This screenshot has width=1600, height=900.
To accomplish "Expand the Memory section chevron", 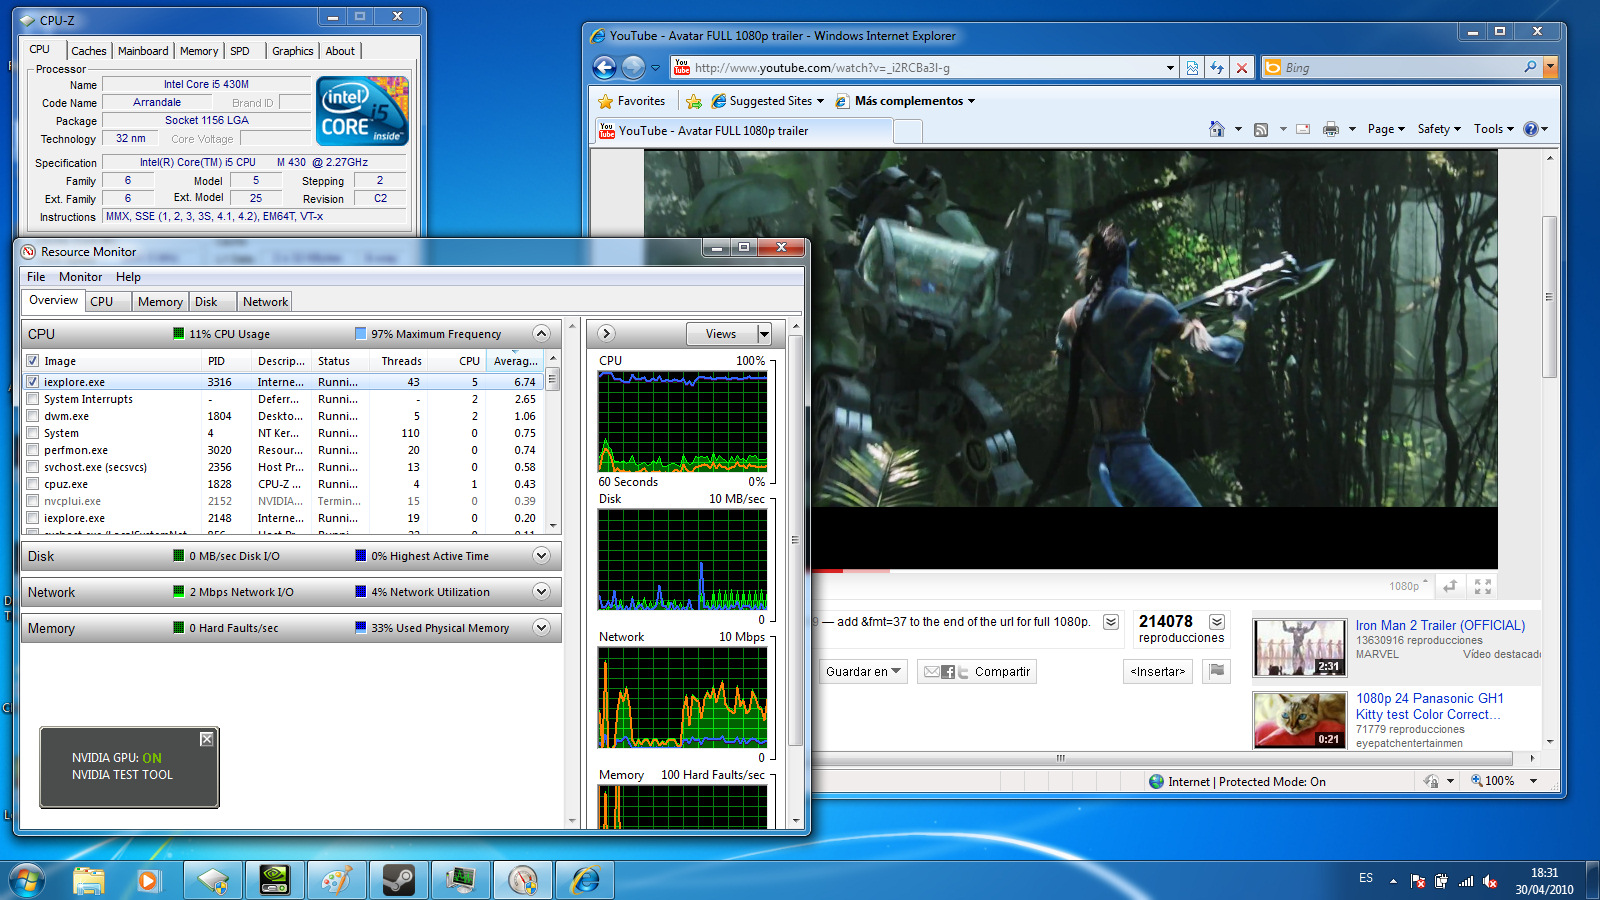I will 541,628.
